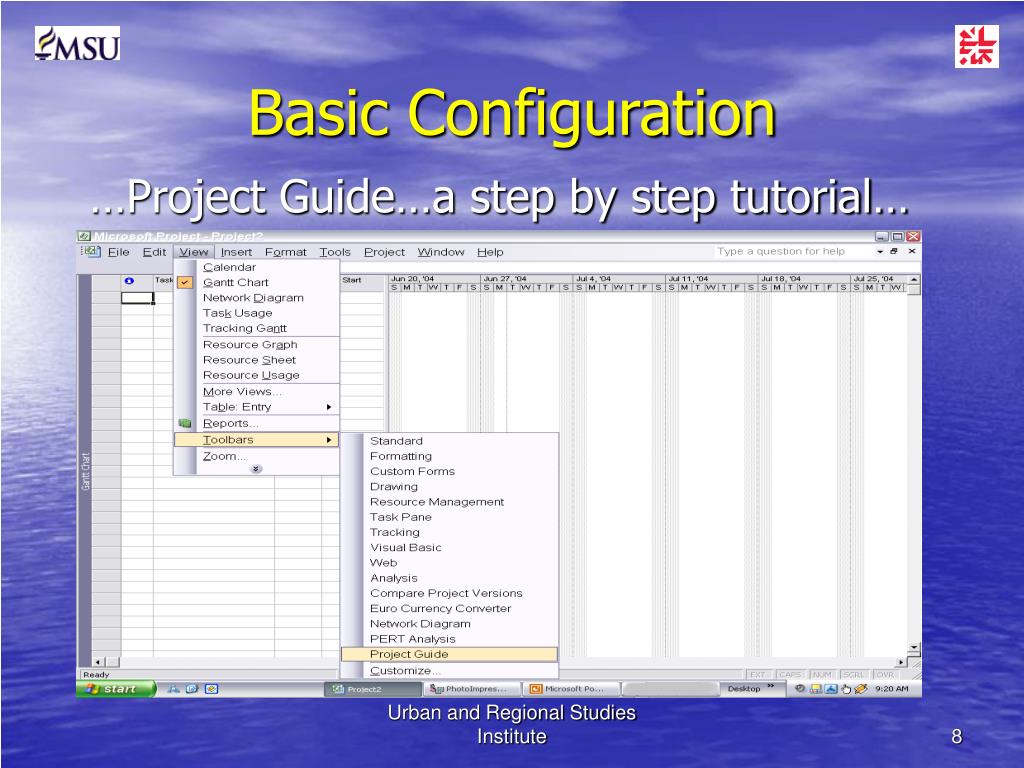
Task: Close the open View menu
Action: [x=193, y=252]
